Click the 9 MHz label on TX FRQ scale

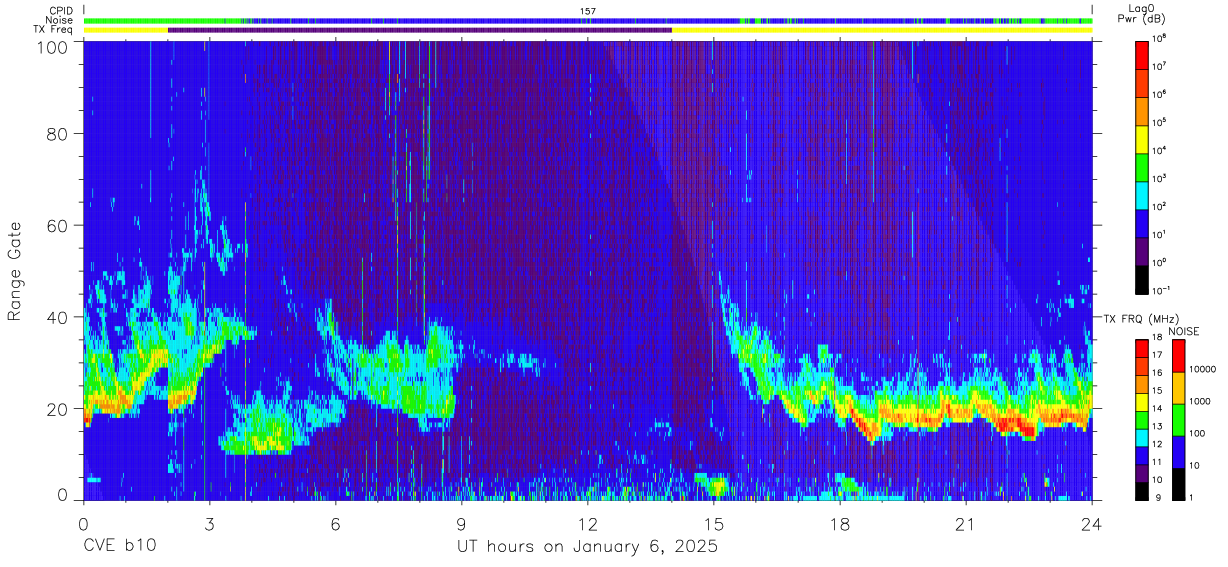1156,497
